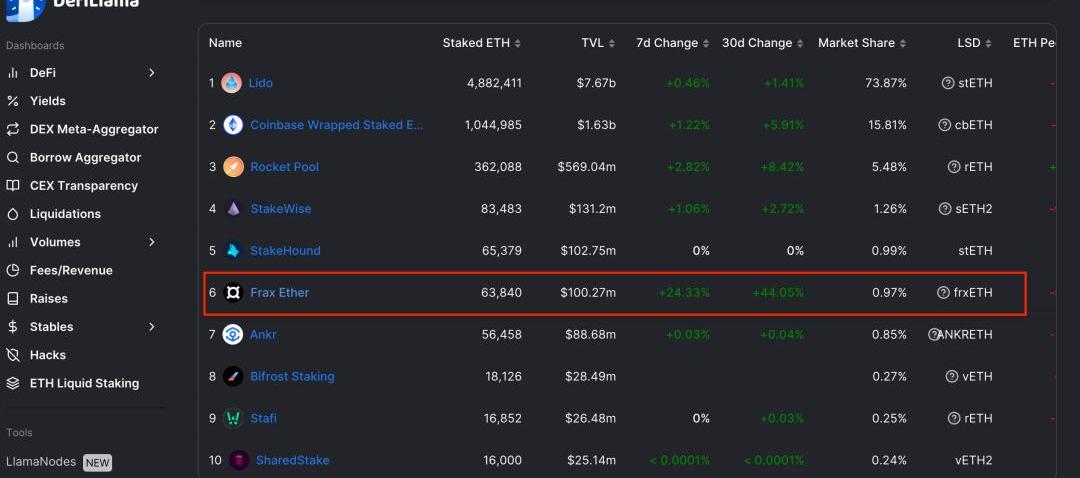The height and width of the screenshot is (478, 1080).
Task: Click Frax Ether's $100.27m TVL value
Action: (588, 293)
